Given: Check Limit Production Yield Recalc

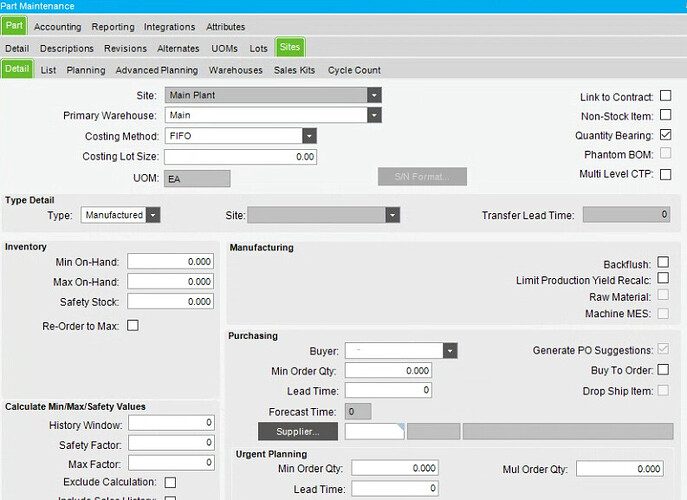Looking at the screenshot, I should (x=663, y=278).
